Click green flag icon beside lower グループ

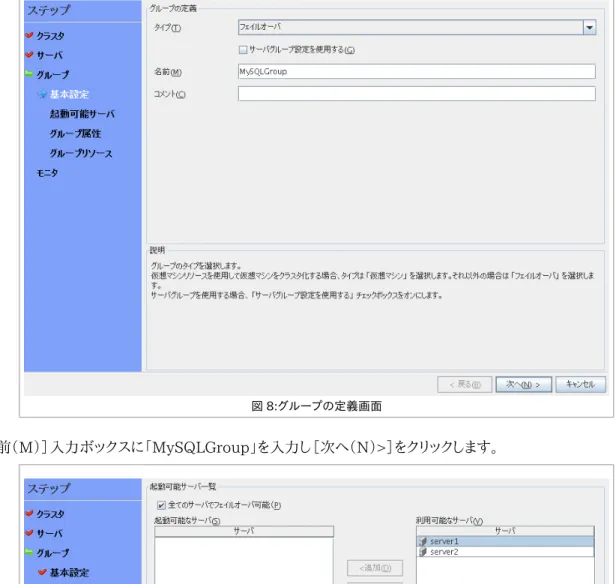pos(29,552)
